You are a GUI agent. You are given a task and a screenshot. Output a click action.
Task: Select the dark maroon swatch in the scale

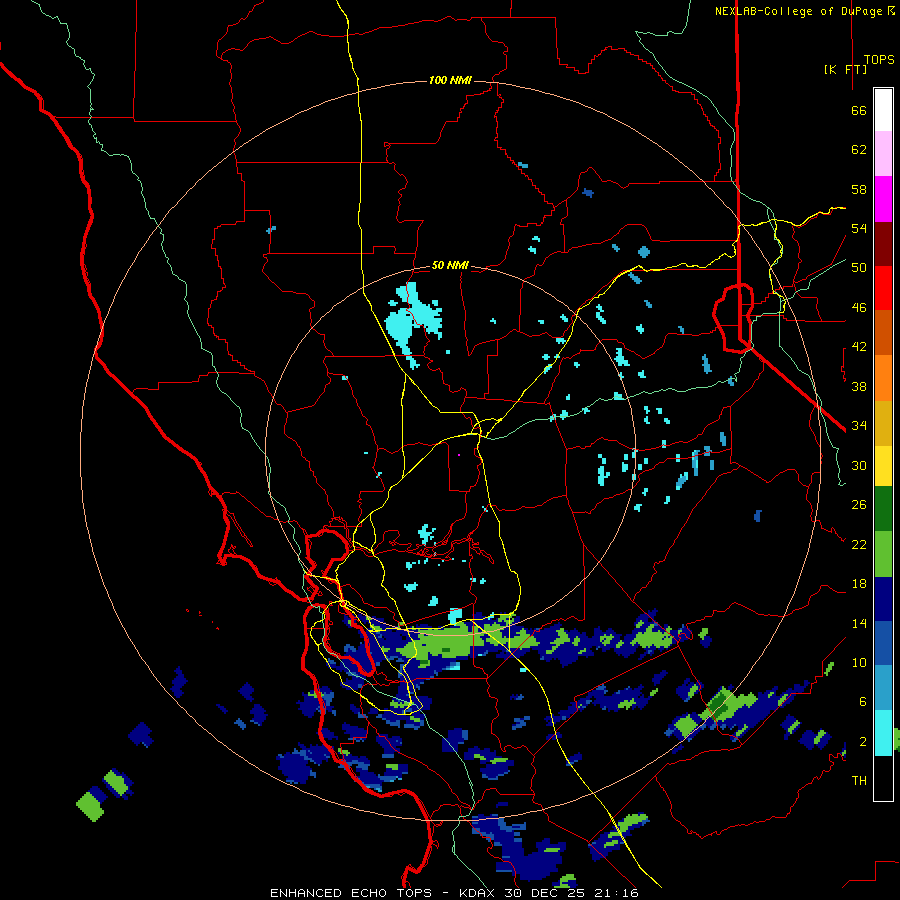tap(883, 243)
